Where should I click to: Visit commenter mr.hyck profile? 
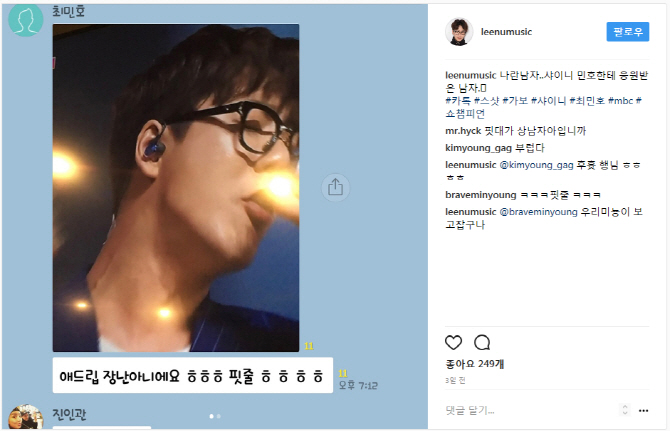(463, 131)
